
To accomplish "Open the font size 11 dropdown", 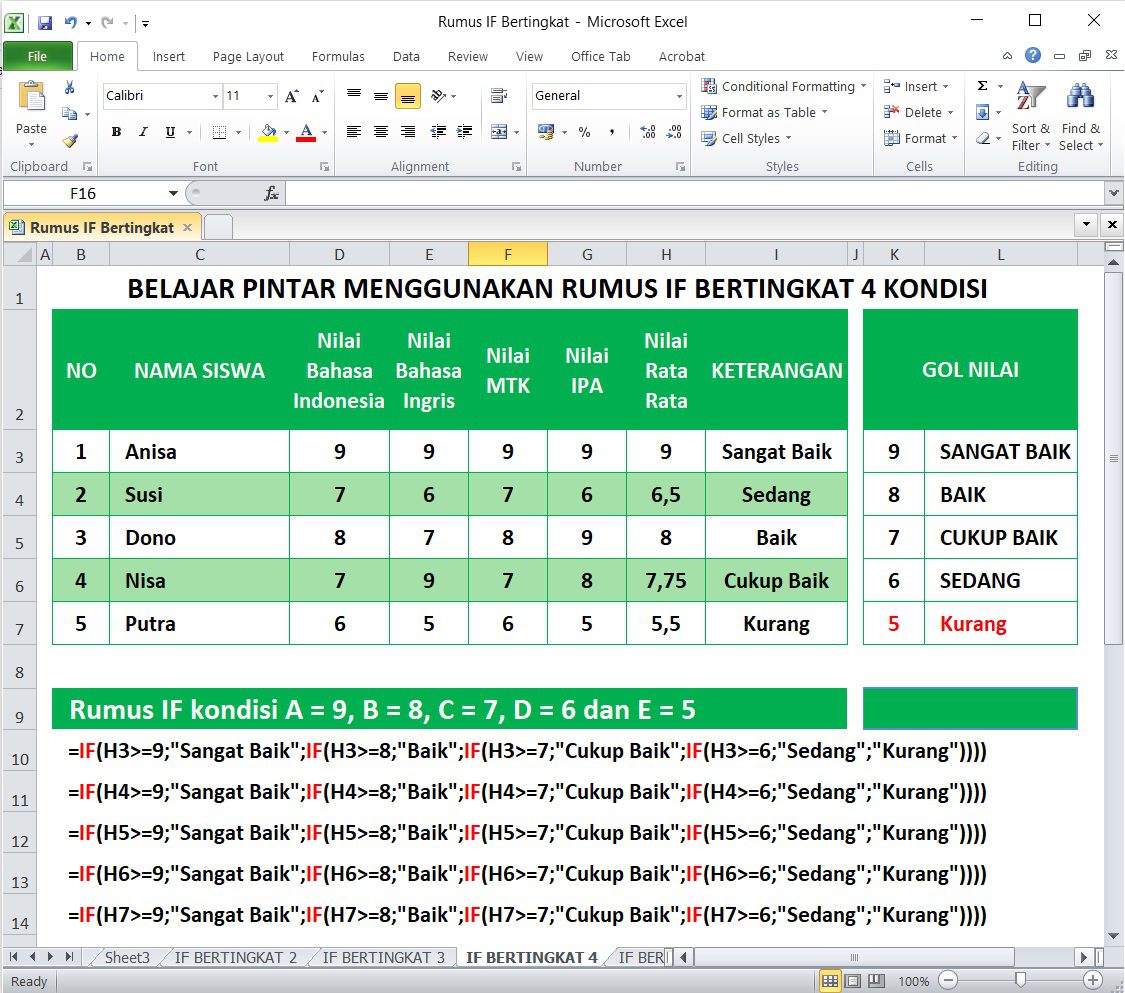I will pos(270,96).
